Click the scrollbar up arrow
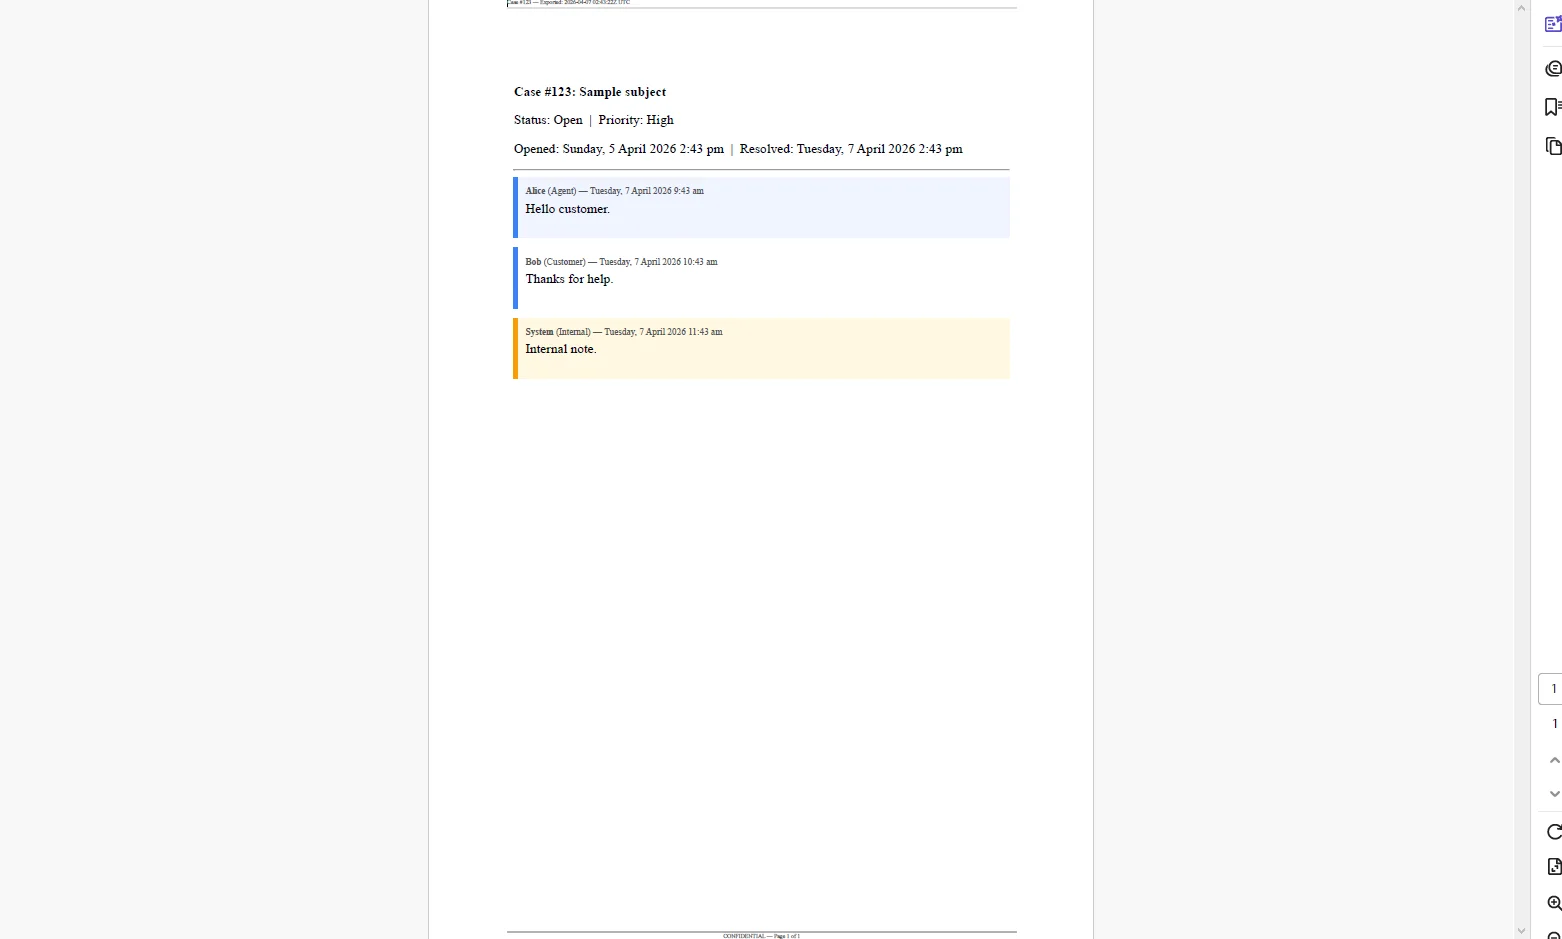The width and height of the screenshot is (1562, 939). (1519, 7)
